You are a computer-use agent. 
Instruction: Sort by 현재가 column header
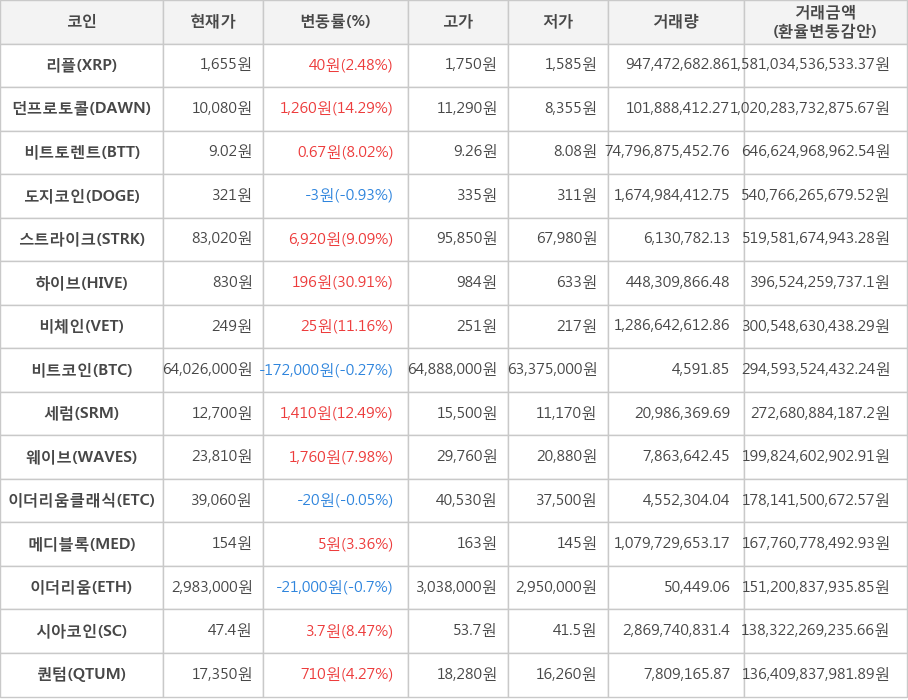213,22
